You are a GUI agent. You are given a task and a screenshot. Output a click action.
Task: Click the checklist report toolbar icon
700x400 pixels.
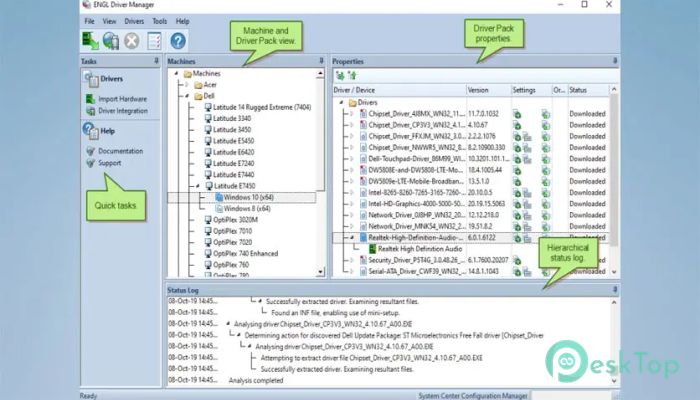(154, 41)
